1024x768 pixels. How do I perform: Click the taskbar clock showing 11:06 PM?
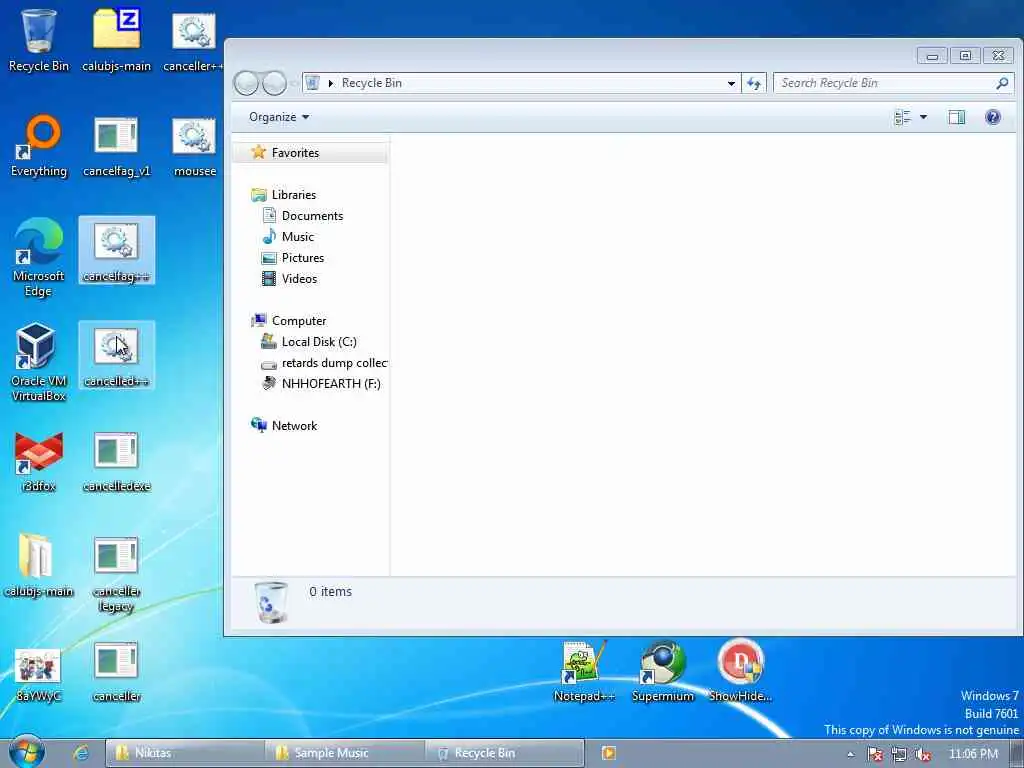[x=973, y=754]
